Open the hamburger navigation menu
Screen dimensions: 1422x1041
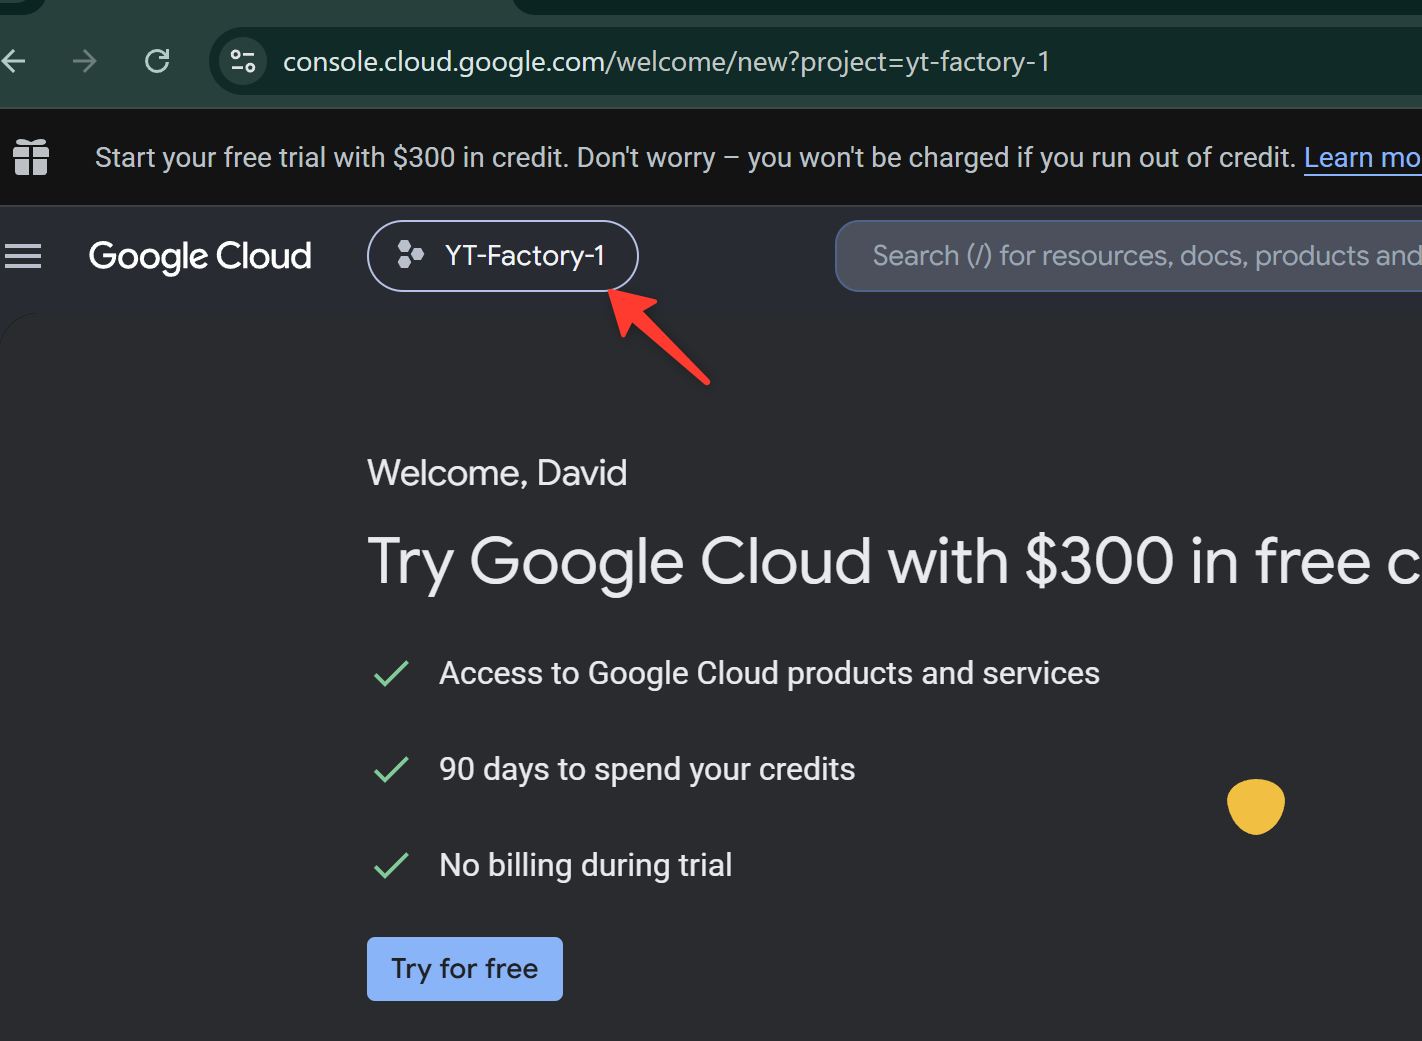[x=23, y=256]
